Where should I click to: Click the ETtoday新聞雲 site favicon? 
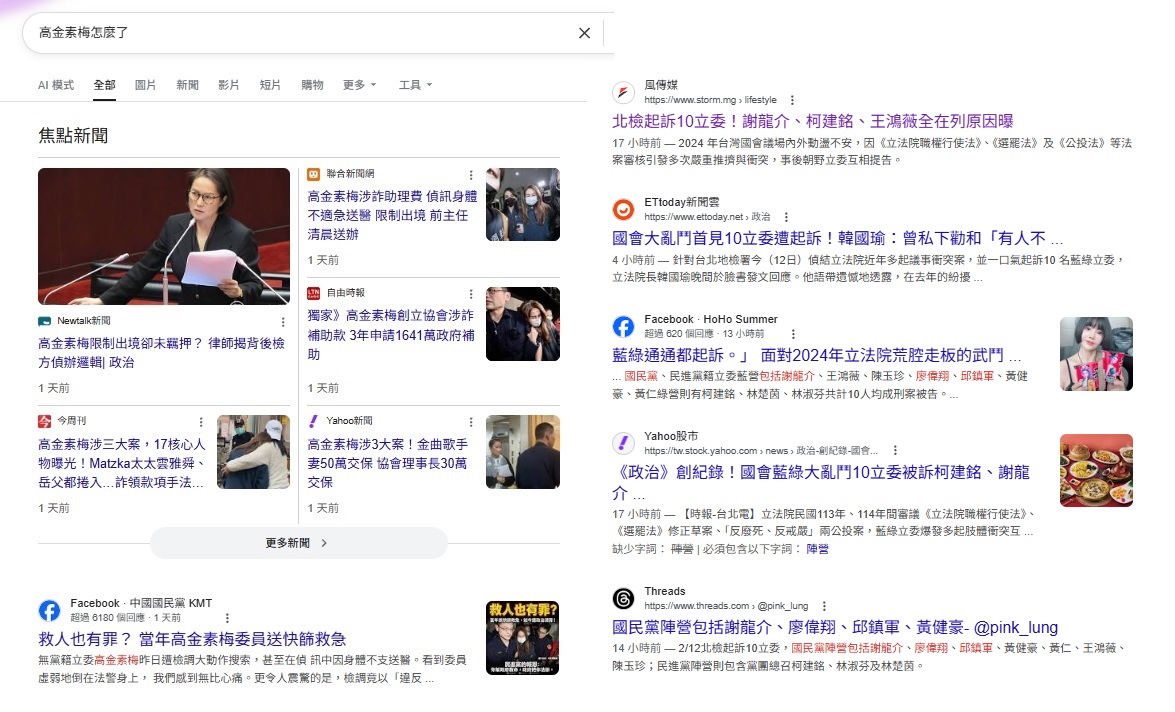(x=623, y=209)
